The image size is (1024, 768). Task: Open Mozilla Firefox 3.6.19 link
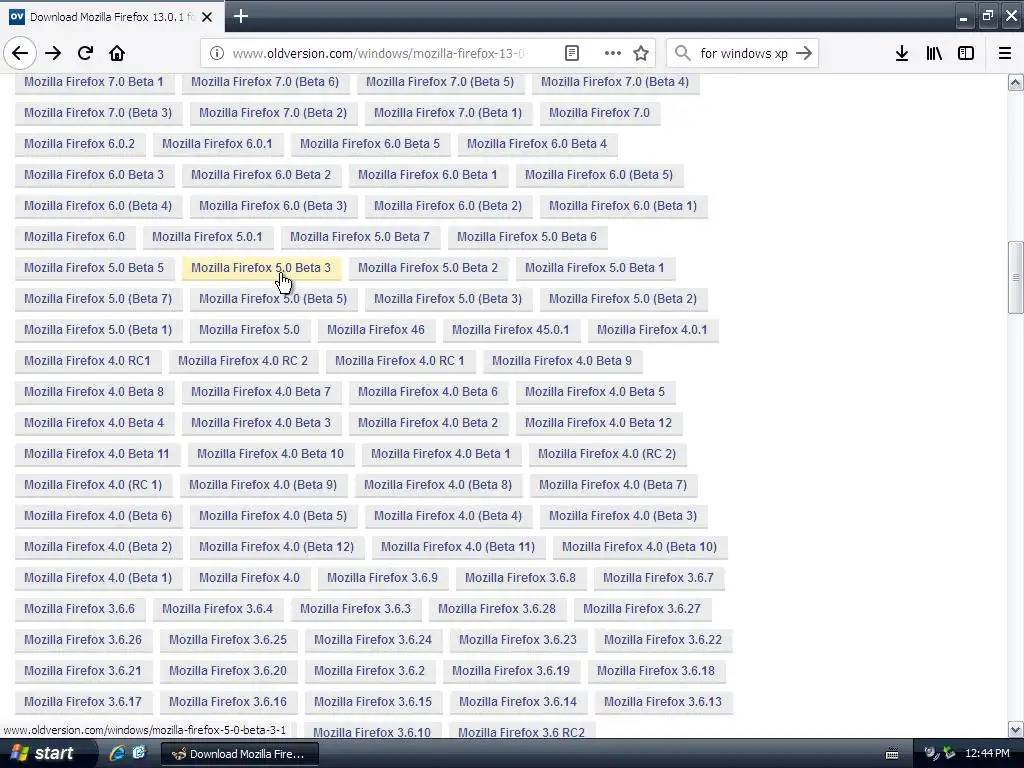click(511, 671)
